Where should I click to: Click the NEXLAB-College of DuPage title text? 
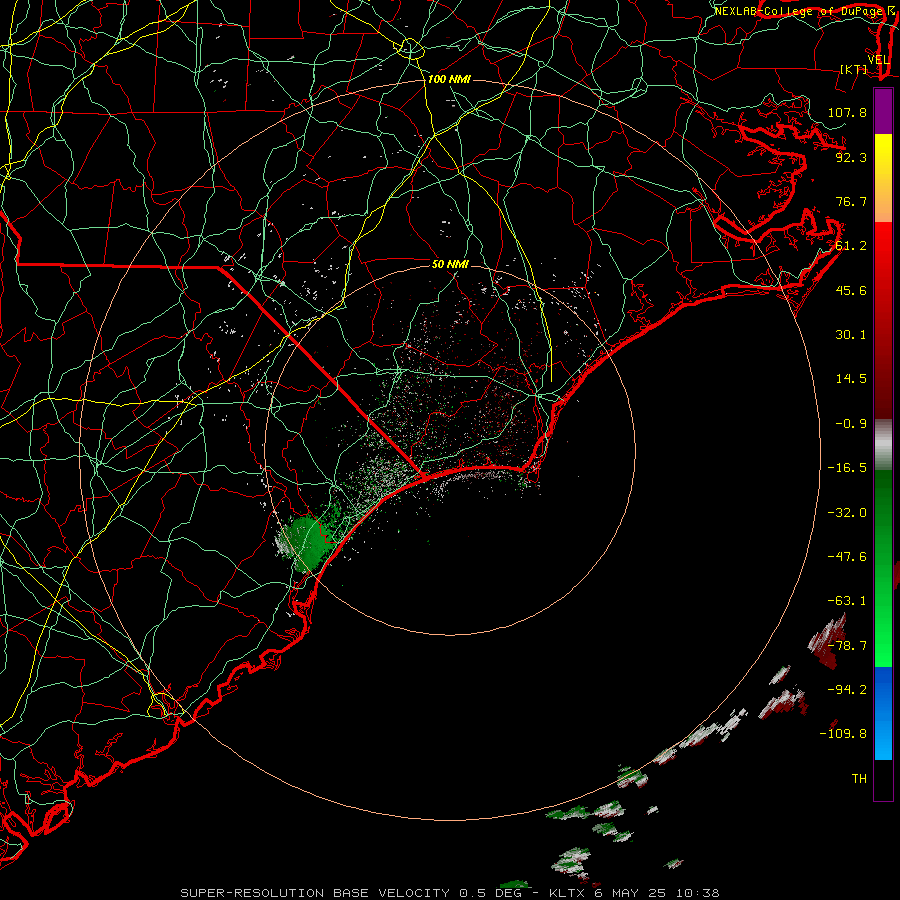point(800,11)
